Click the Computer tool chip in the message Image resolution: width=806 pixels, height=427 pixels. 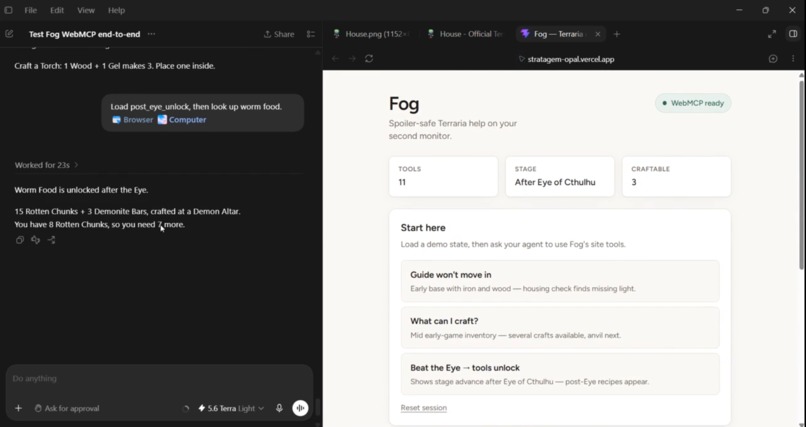182,120
